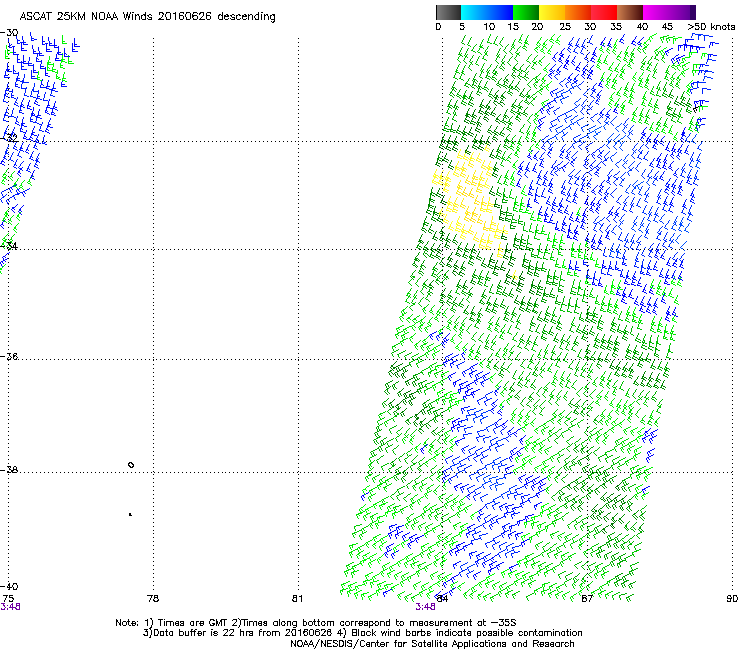Select the red 30–35 knot color bar segment
Viewport: 740px width, 650px height.
click(604, 12)
